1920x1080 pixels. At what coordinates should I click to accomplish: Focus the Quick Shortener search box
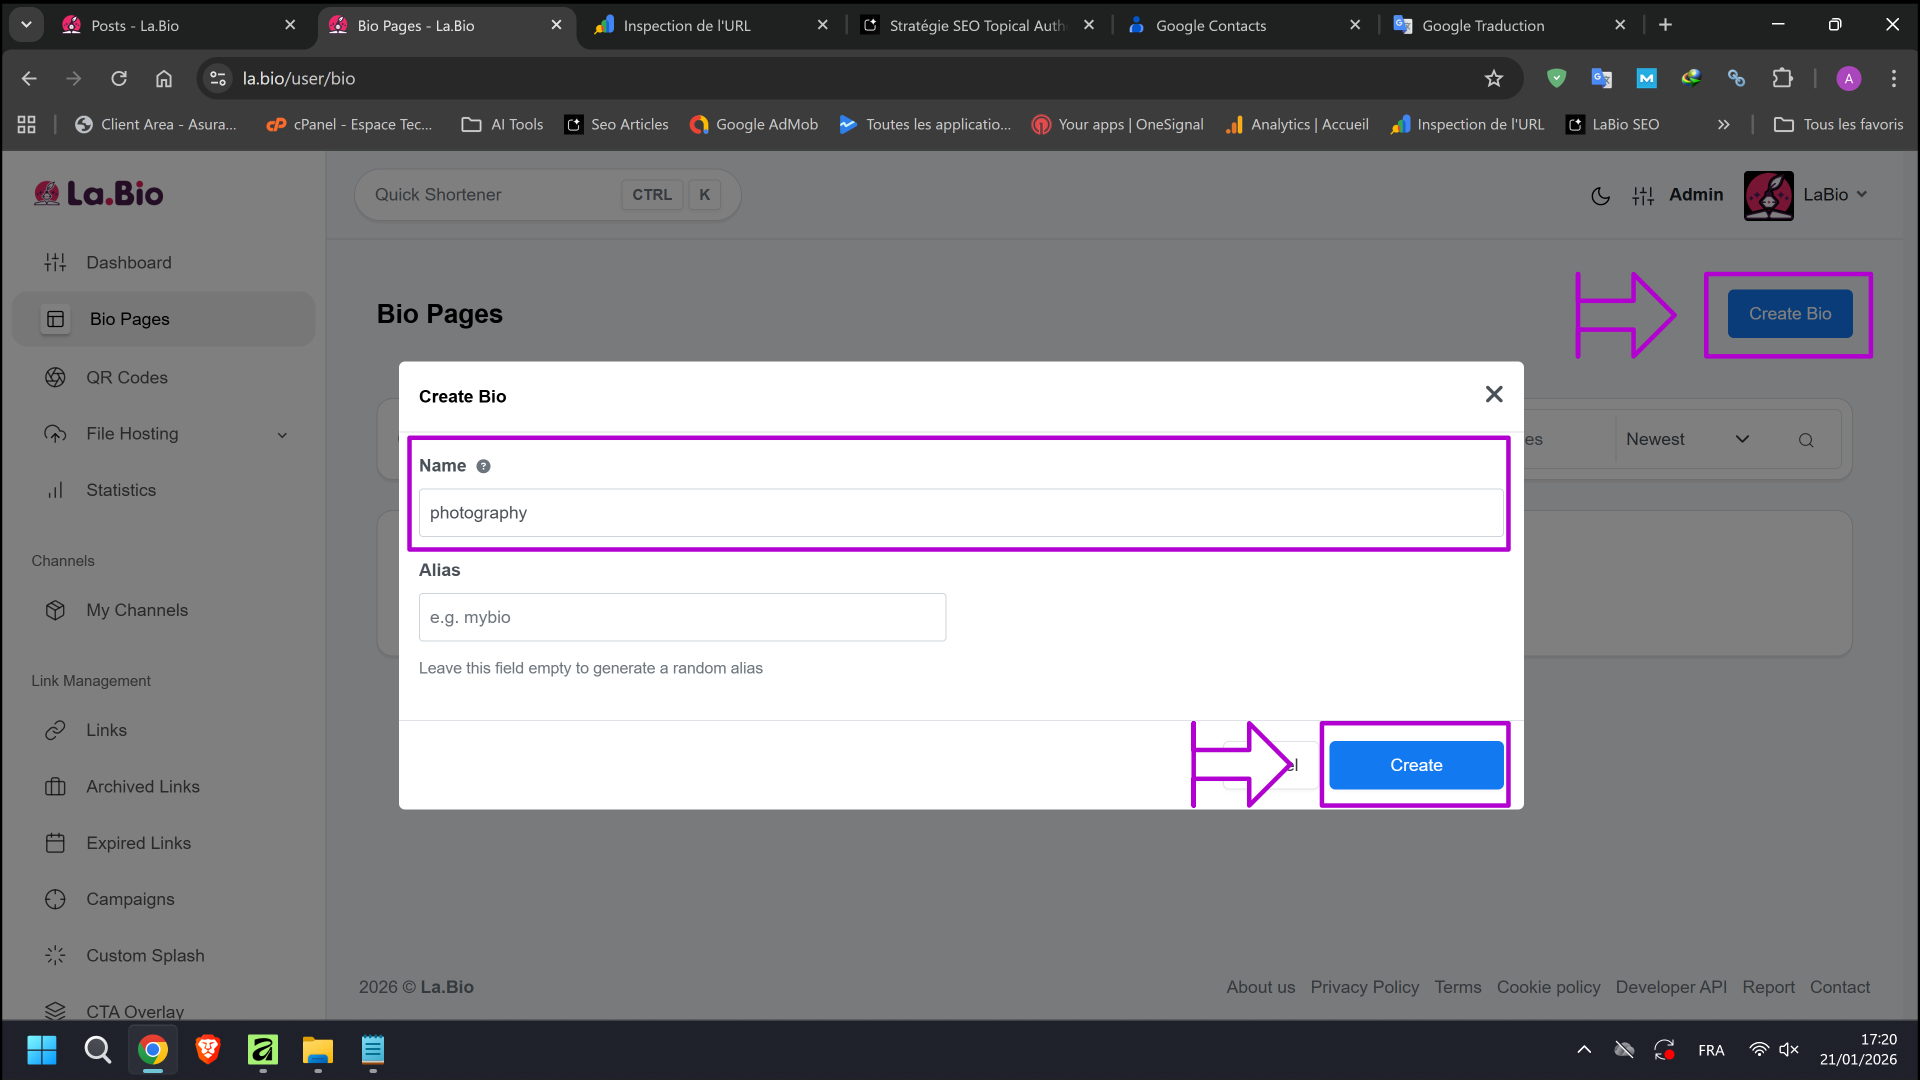(490, 195)
